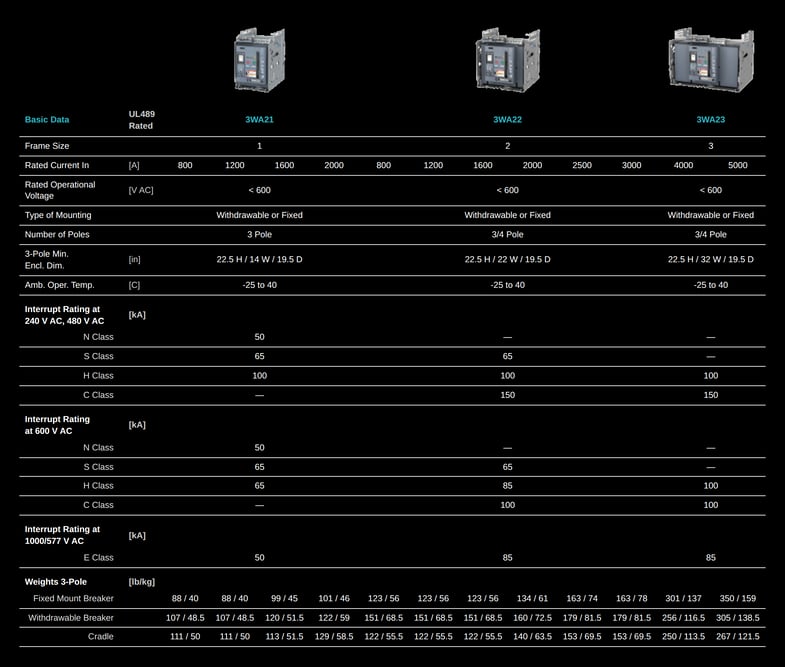785x667 pixels.
Task: Click the 99 / 45 fixed mount weight
Action: pos(284,598)
